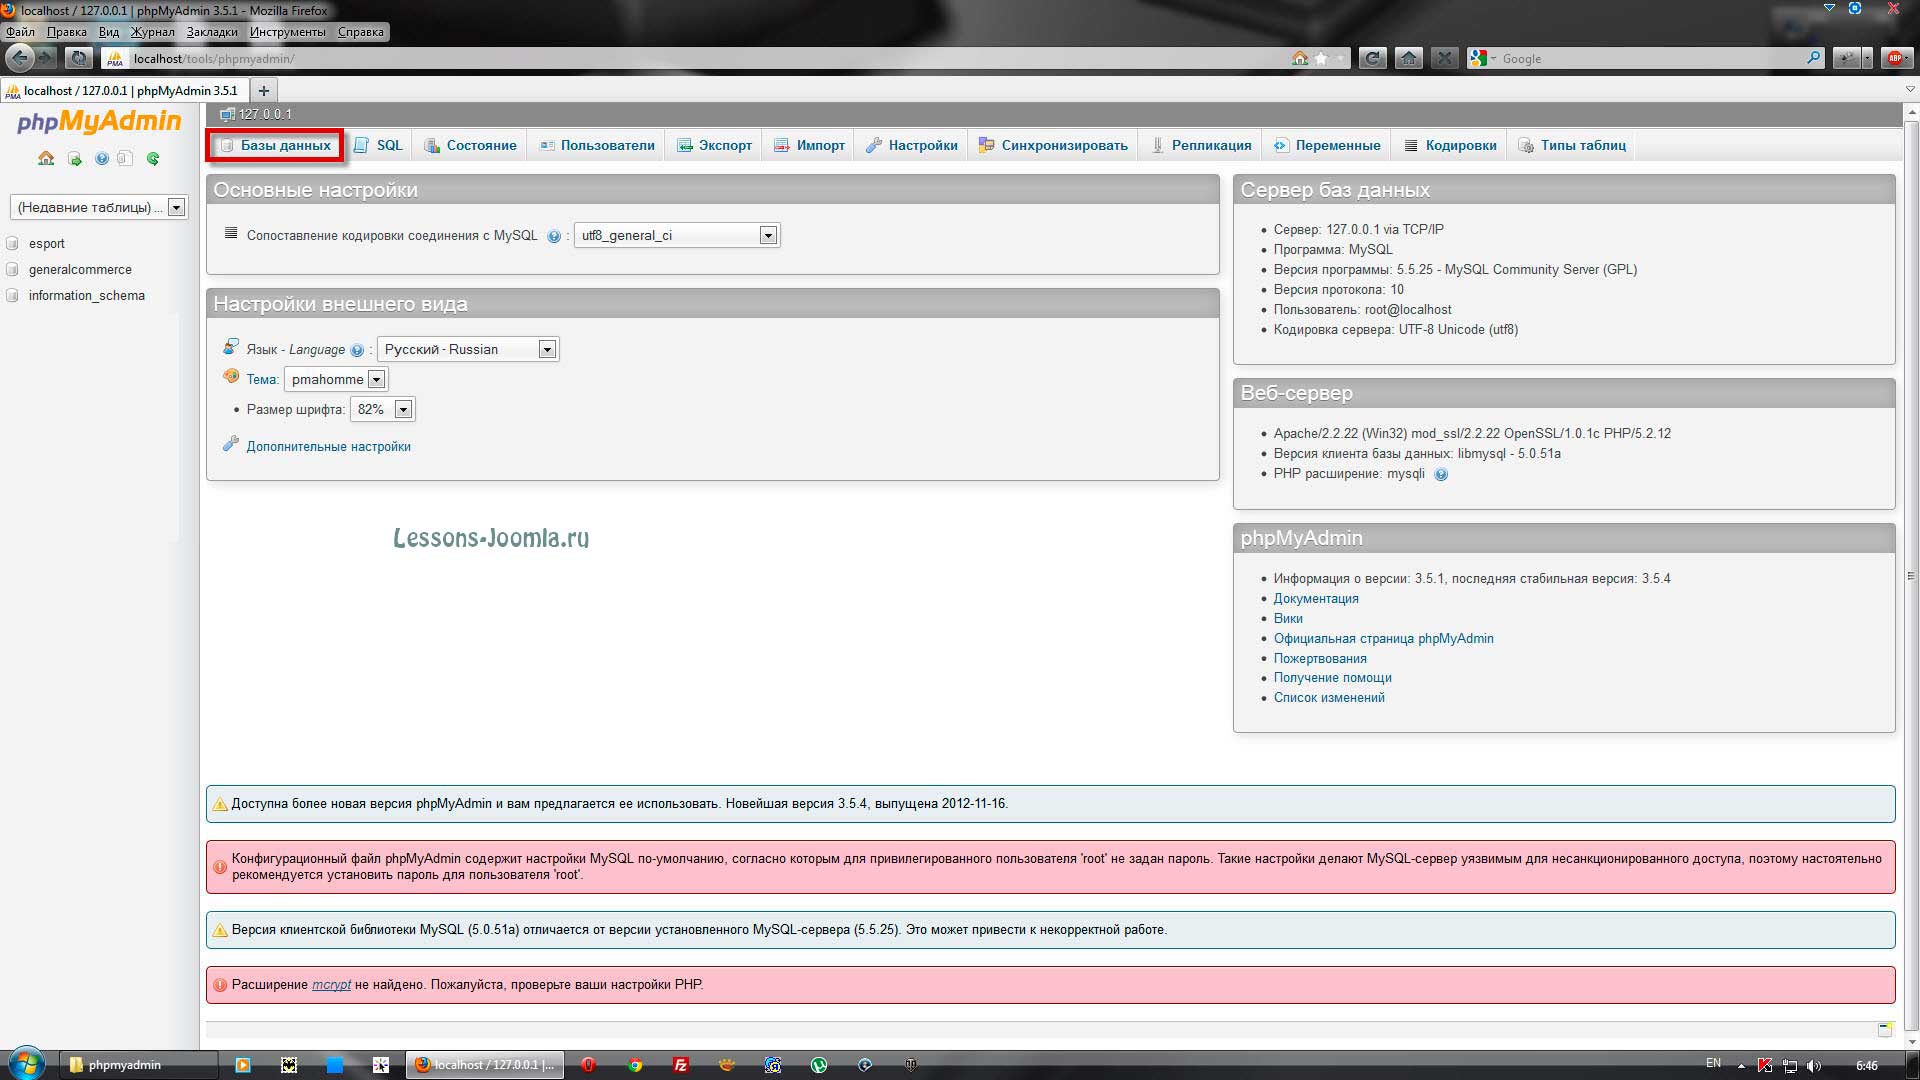This screenshot has height=1080, width=1920.
Task: Click the documentation pages icon in sidebar
Action: (x=125, y=158)
